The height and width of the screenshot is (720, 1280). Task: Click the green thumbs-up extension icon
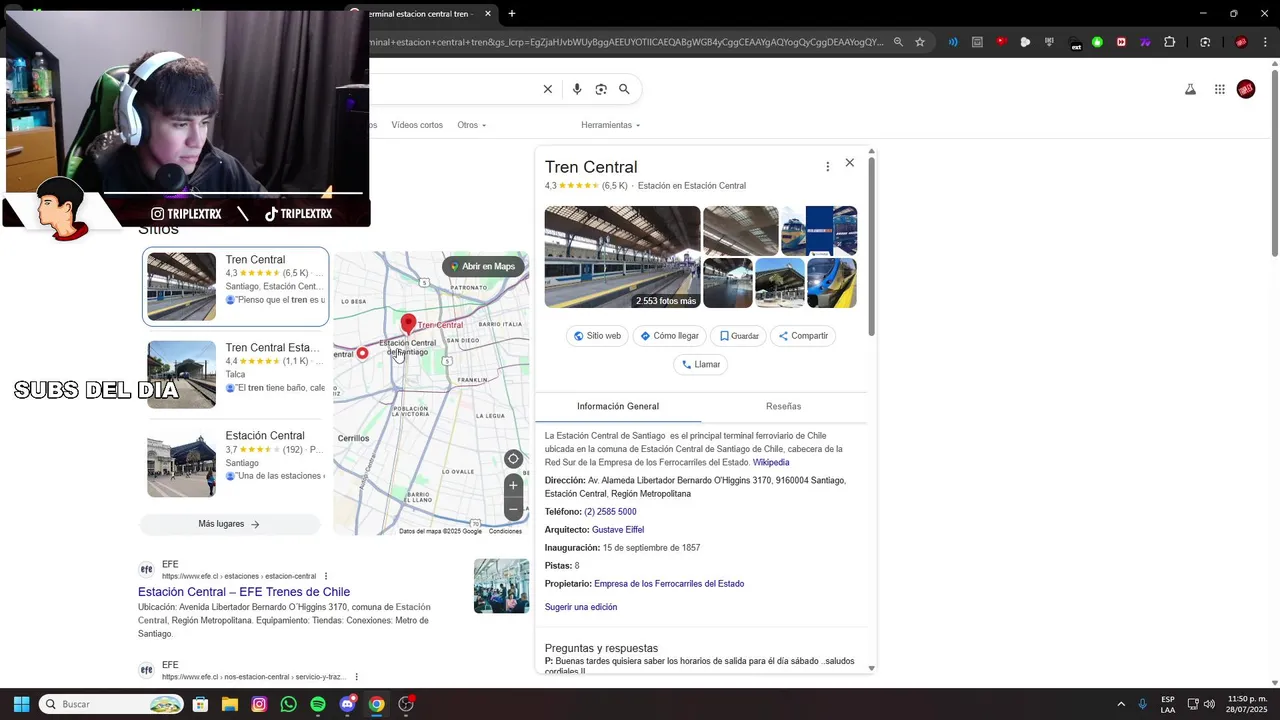pyautogui.click(x=1097, y=42)
